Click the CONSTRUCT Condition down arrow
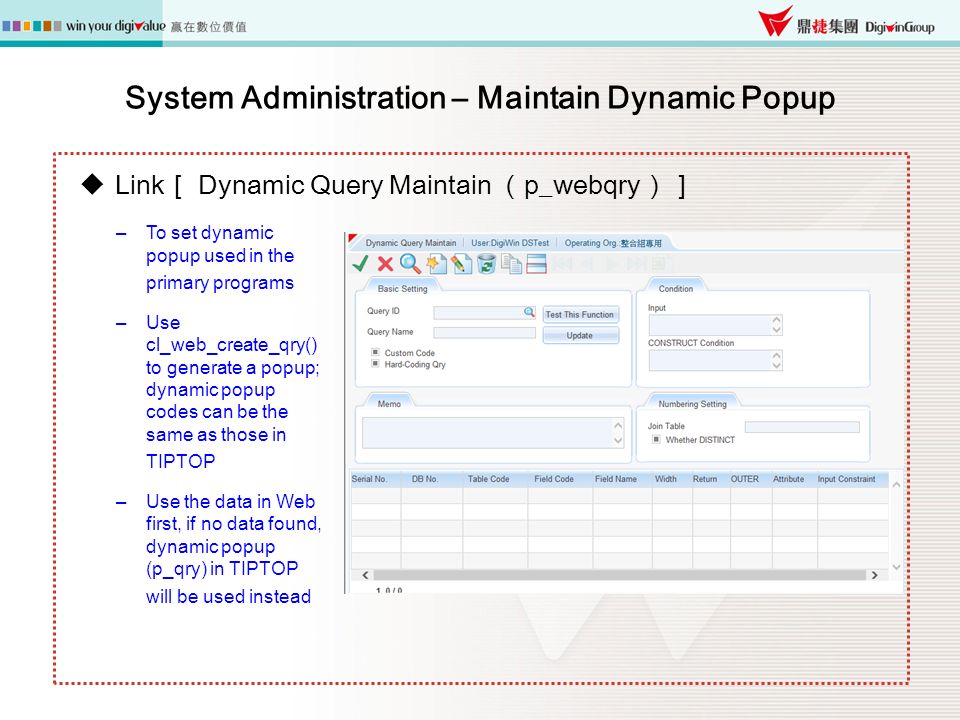Viewport: 960px width, 720px height. pos(776,365)
